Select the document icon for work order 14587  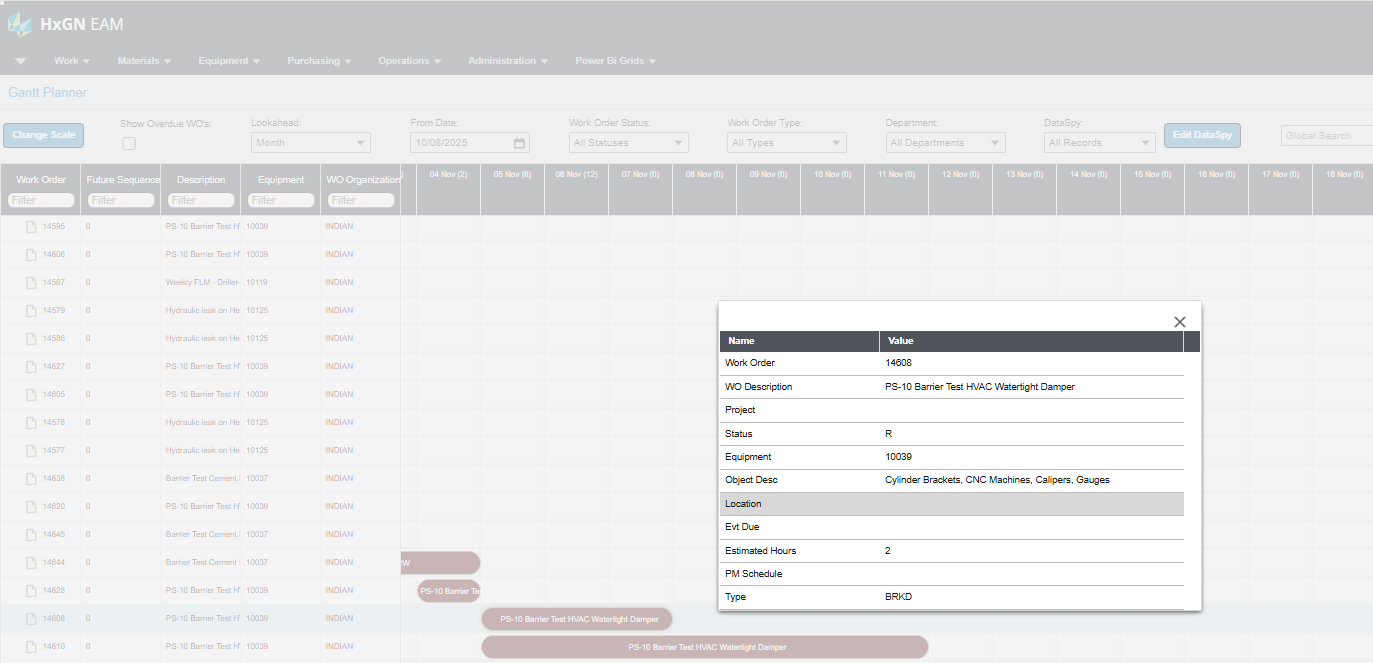pyautogui.click(x=31, y=282)
